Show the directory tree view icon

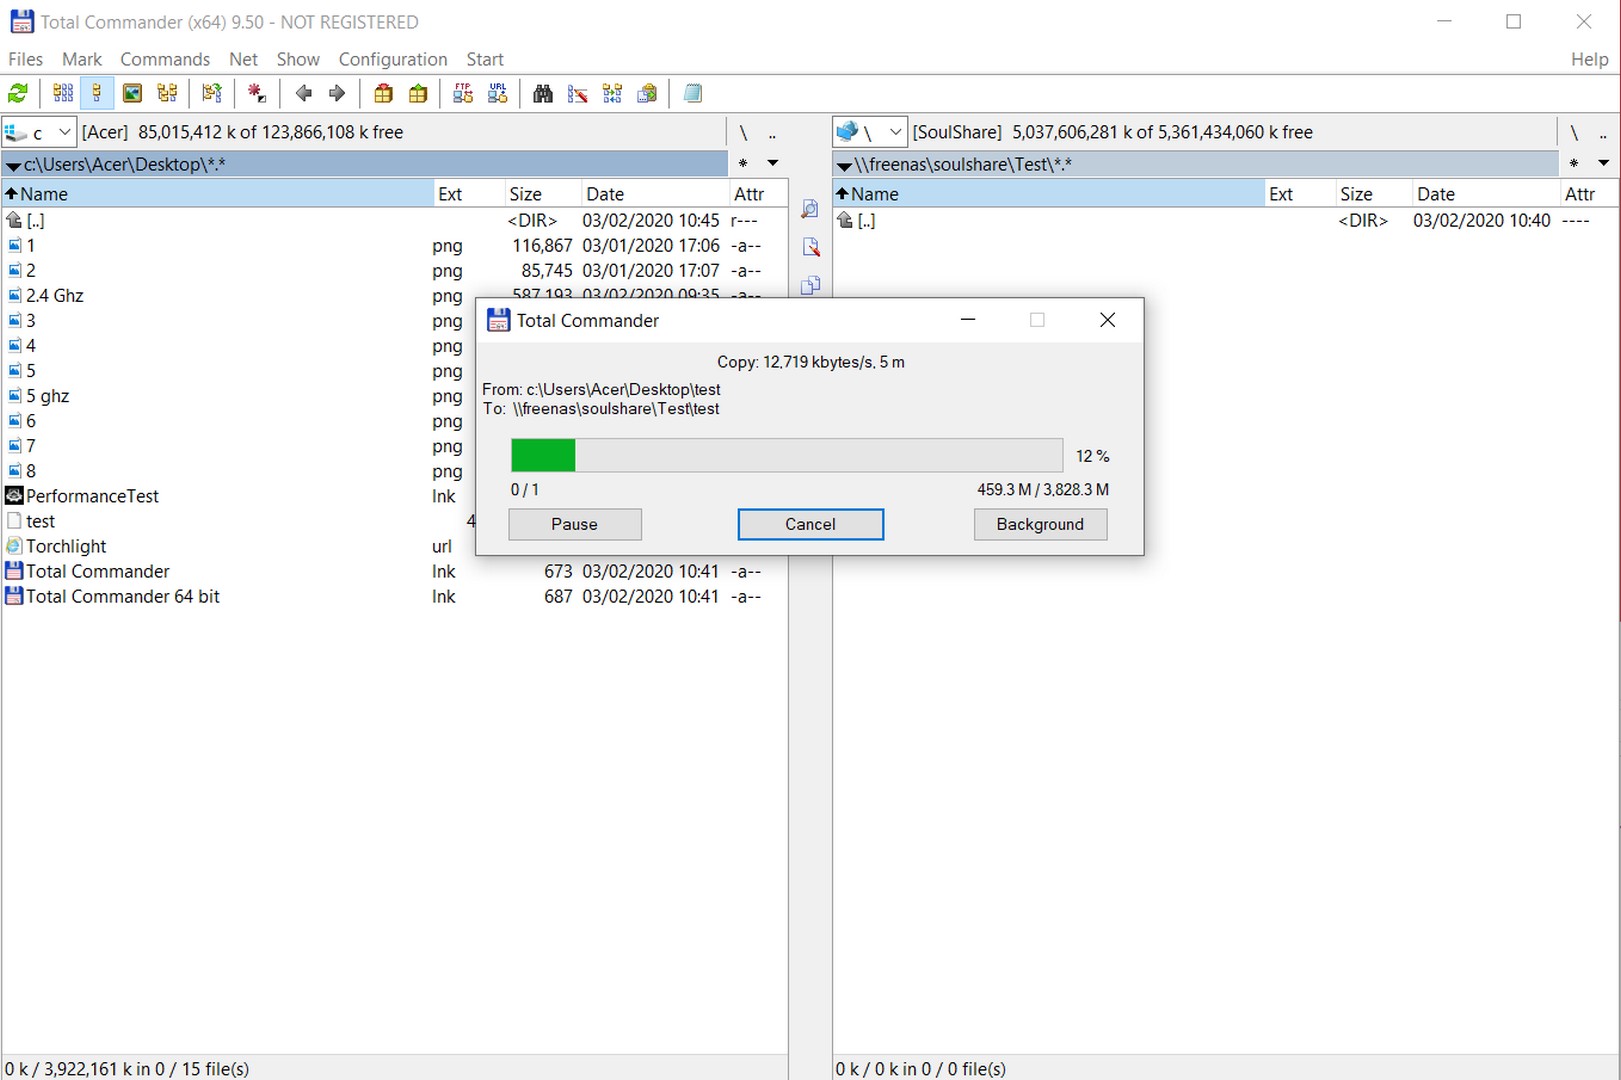[x=167, y=93]
